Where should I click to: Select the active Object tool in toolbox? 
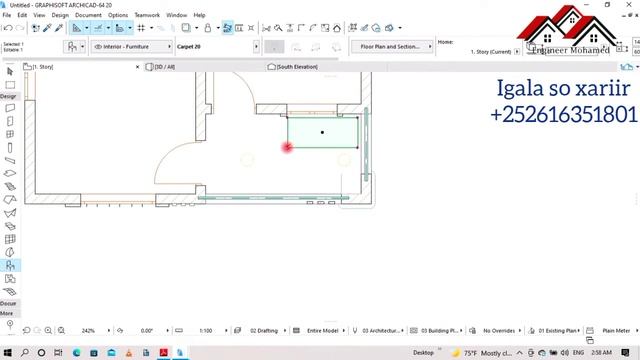pos(10,265)
